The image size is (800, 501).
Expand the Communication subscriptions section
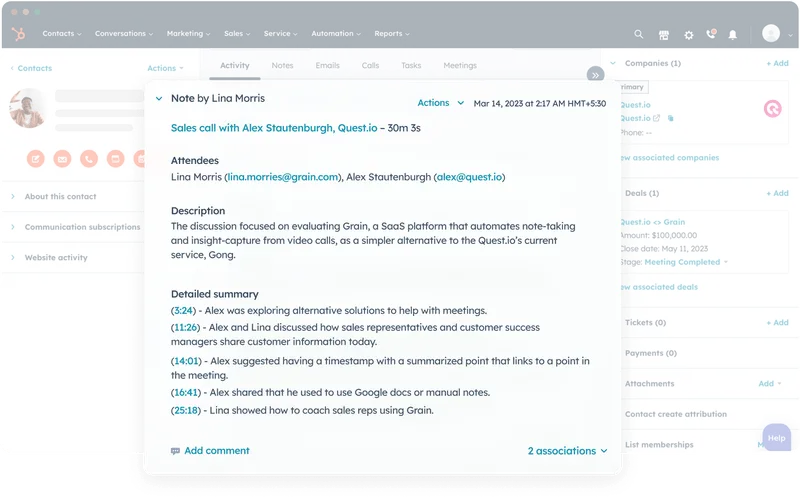click(74, 227)
